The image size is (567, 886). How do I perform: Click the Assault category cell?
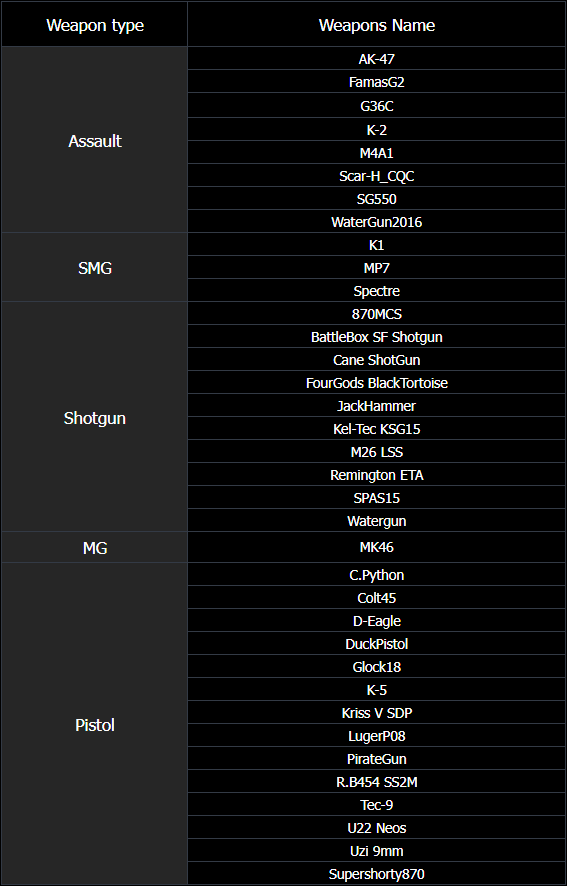94,140
